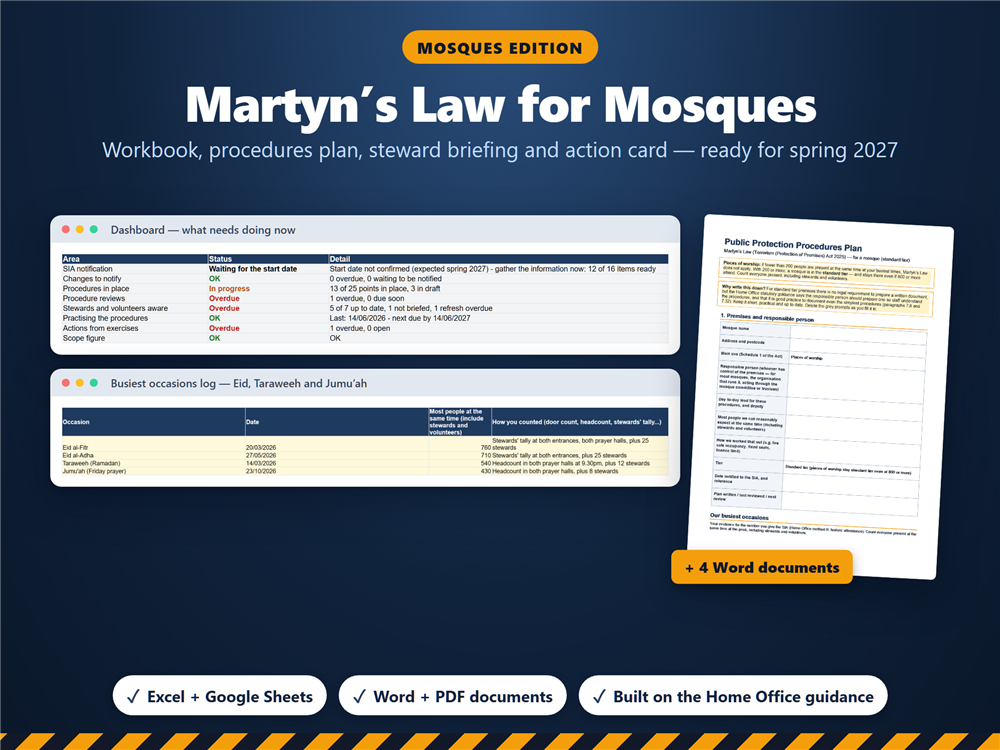Click the MOSQUES EDITION badge
Screen dimensions: 1000x750
click(x=500, y=47)
